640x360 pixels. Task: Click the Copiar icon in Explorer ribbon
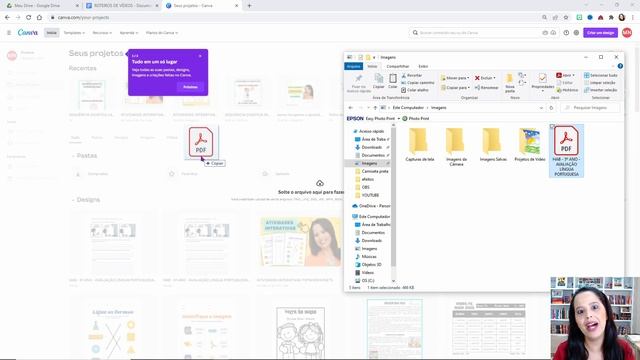coord(379,78)
